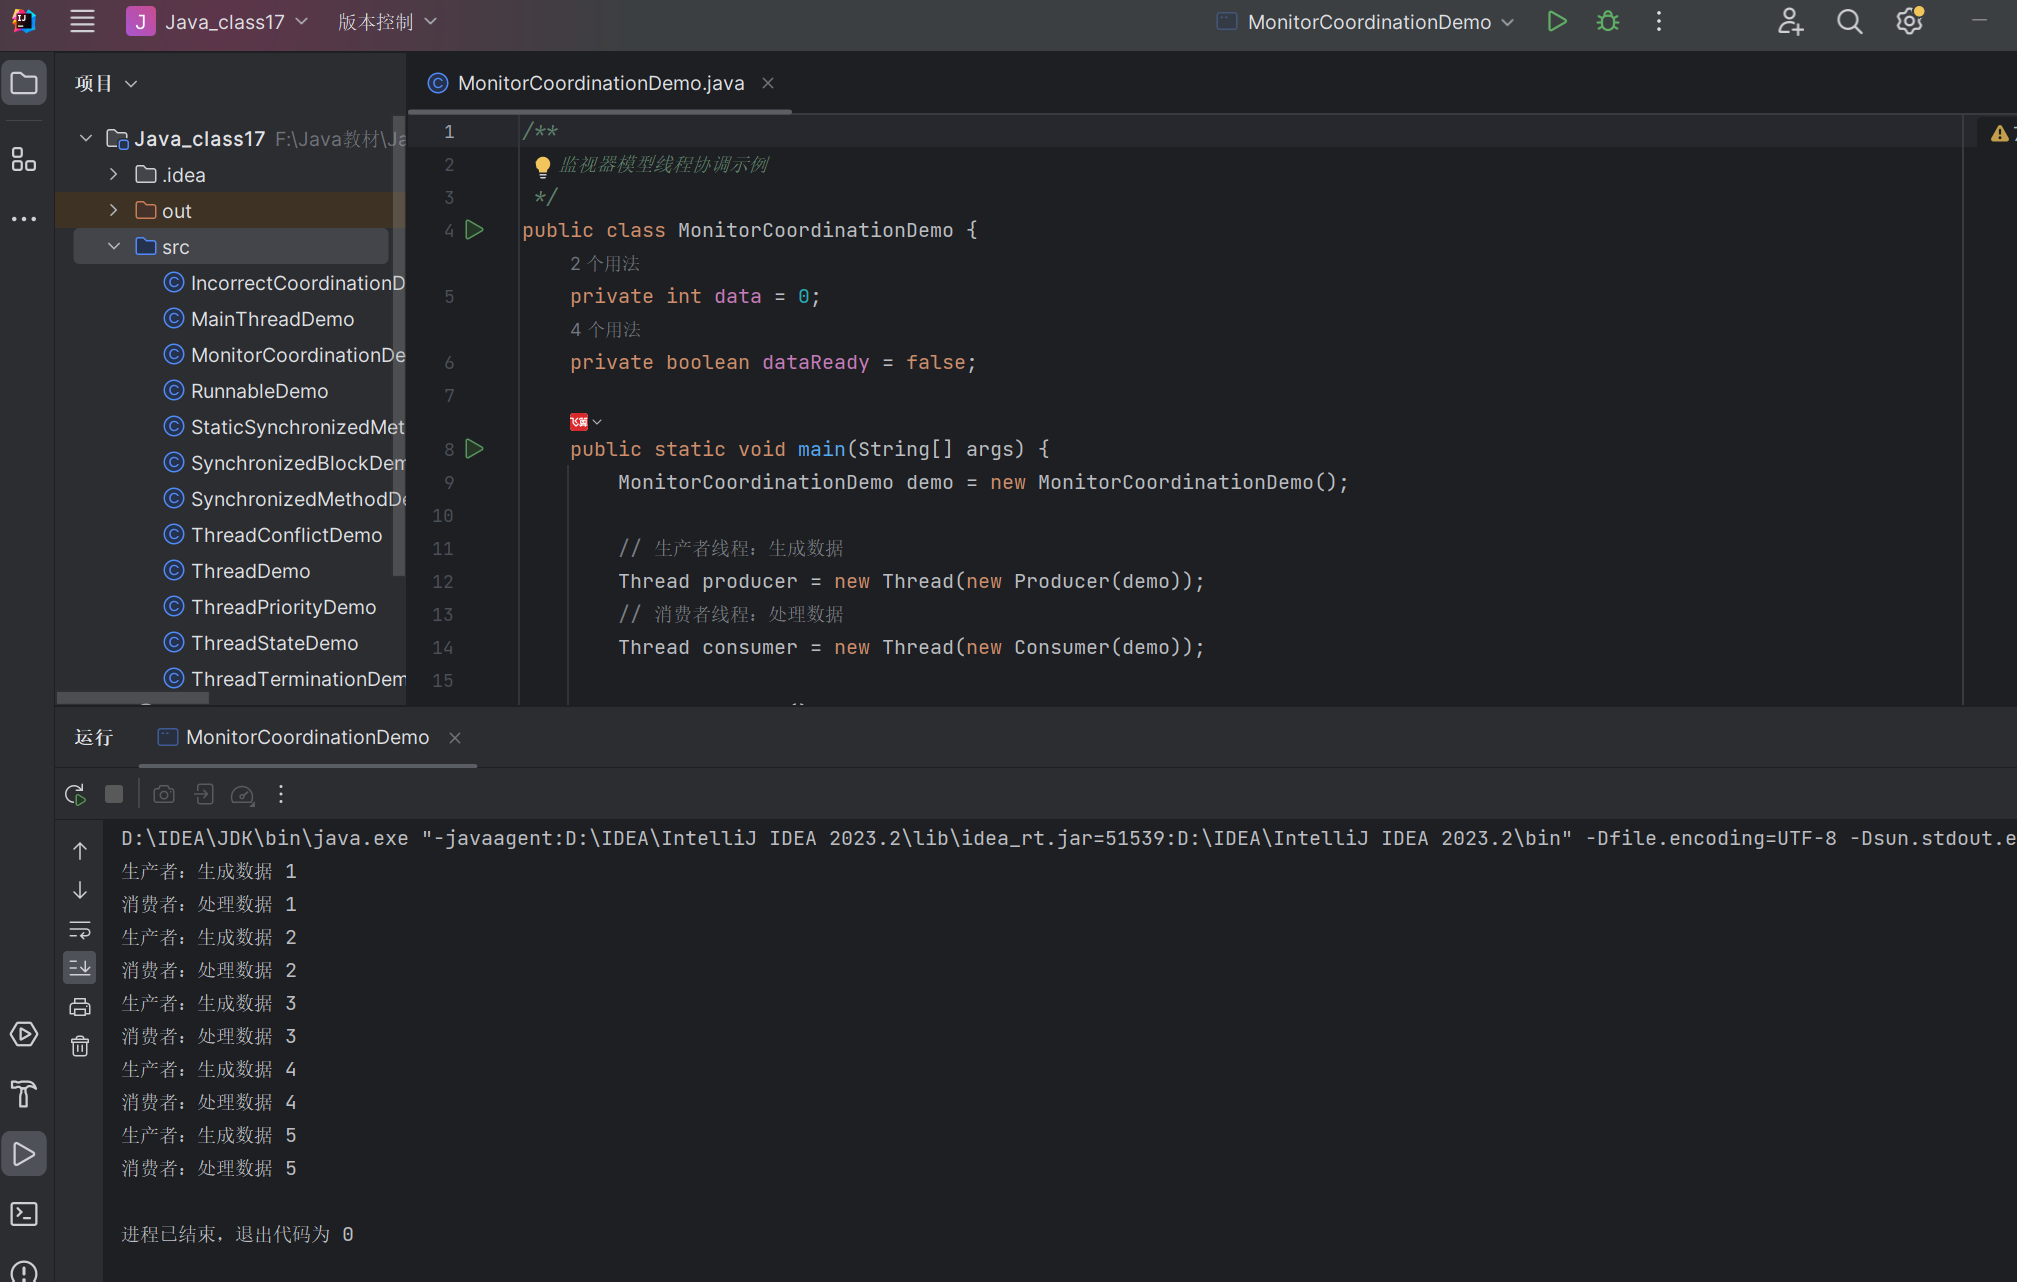Click the Search Everywhere magnifier icon
The width and height of the screenshot is (2017, 1282).
tap(1849, 21)
